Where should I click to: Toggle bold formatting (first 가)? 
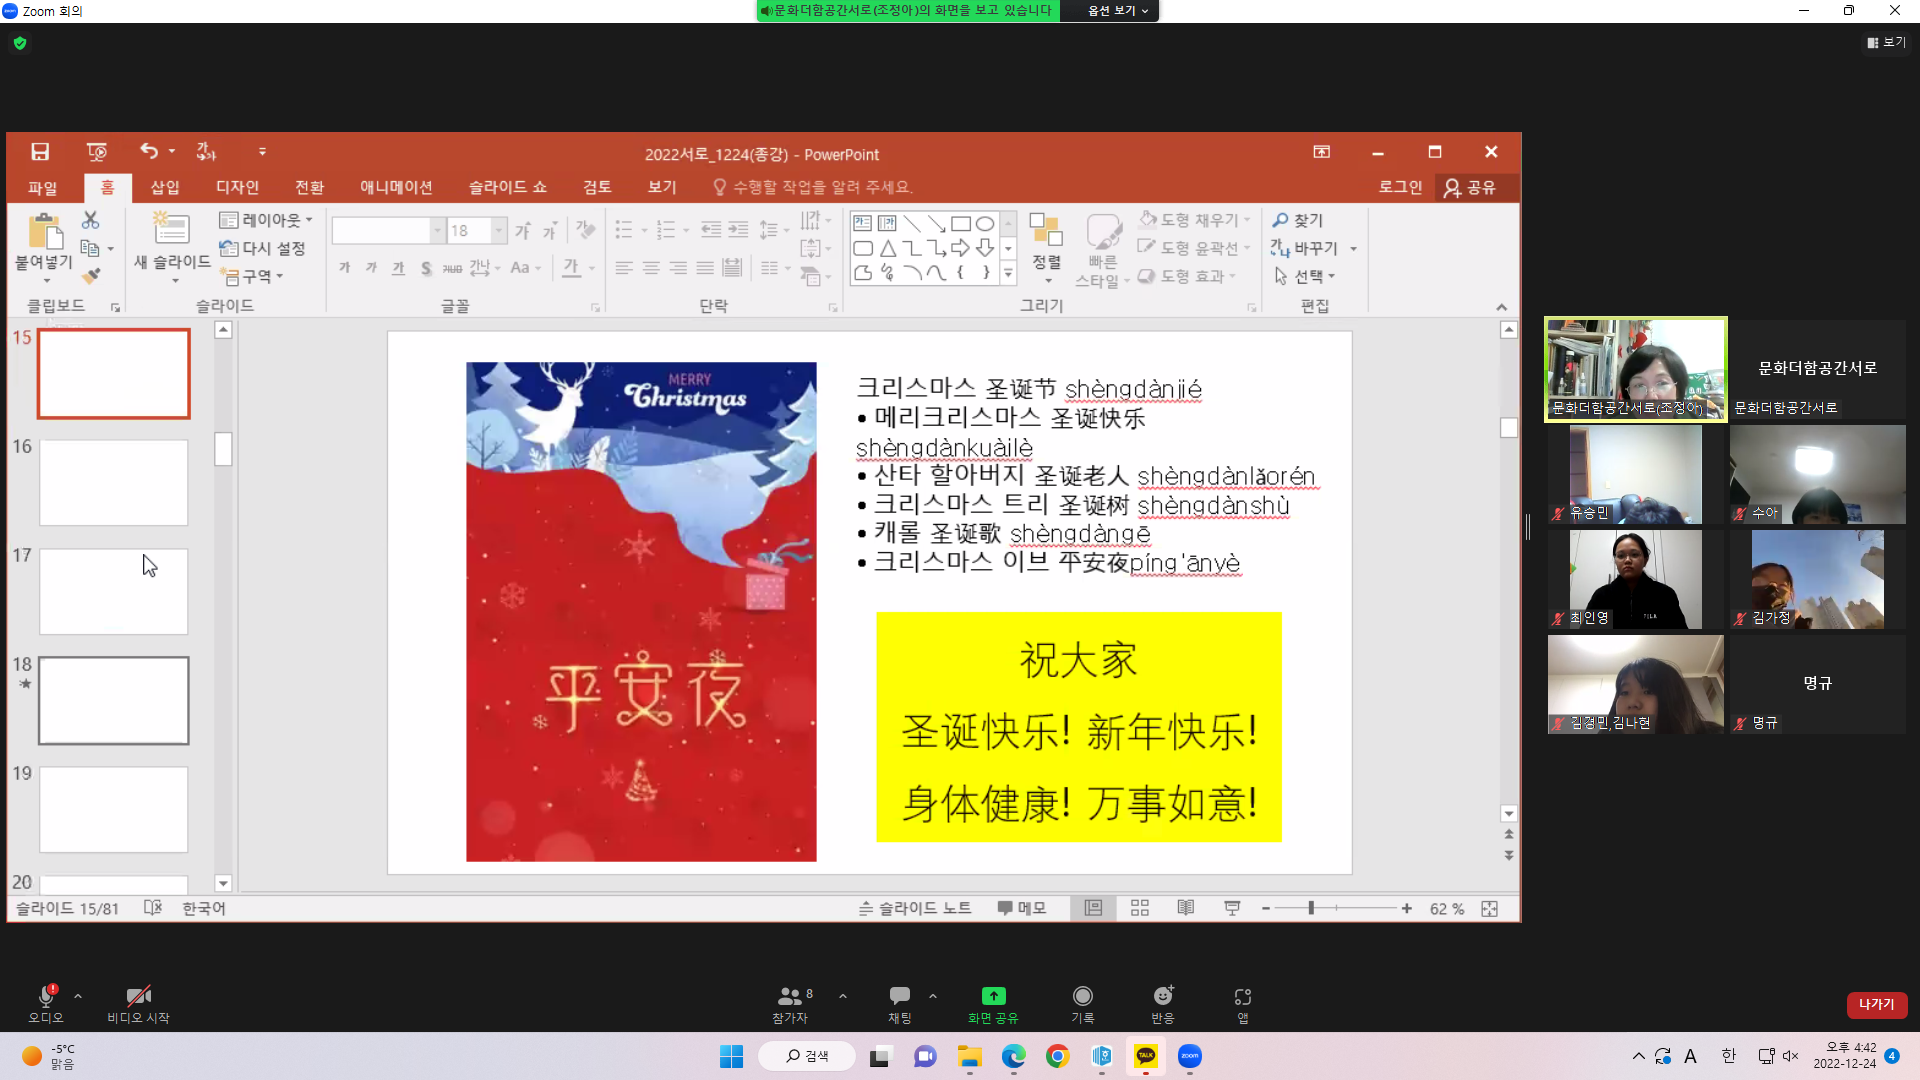point(345,267)
